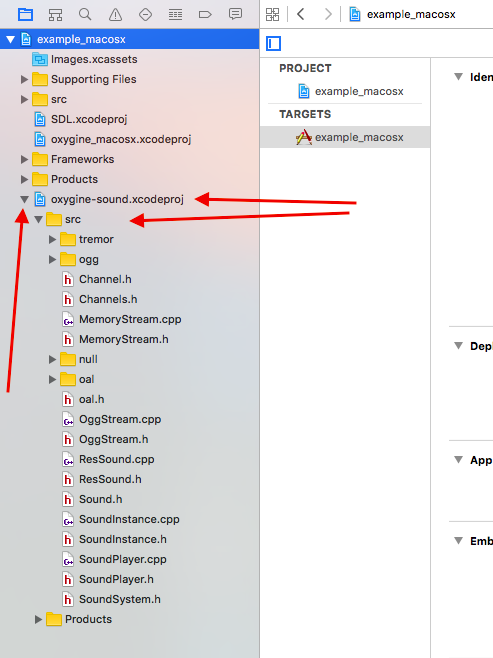Screen dimensions: 493x658
Task: Open the Issue navigator warning icon
Action: pyautogui.click(x=115, y=15)
